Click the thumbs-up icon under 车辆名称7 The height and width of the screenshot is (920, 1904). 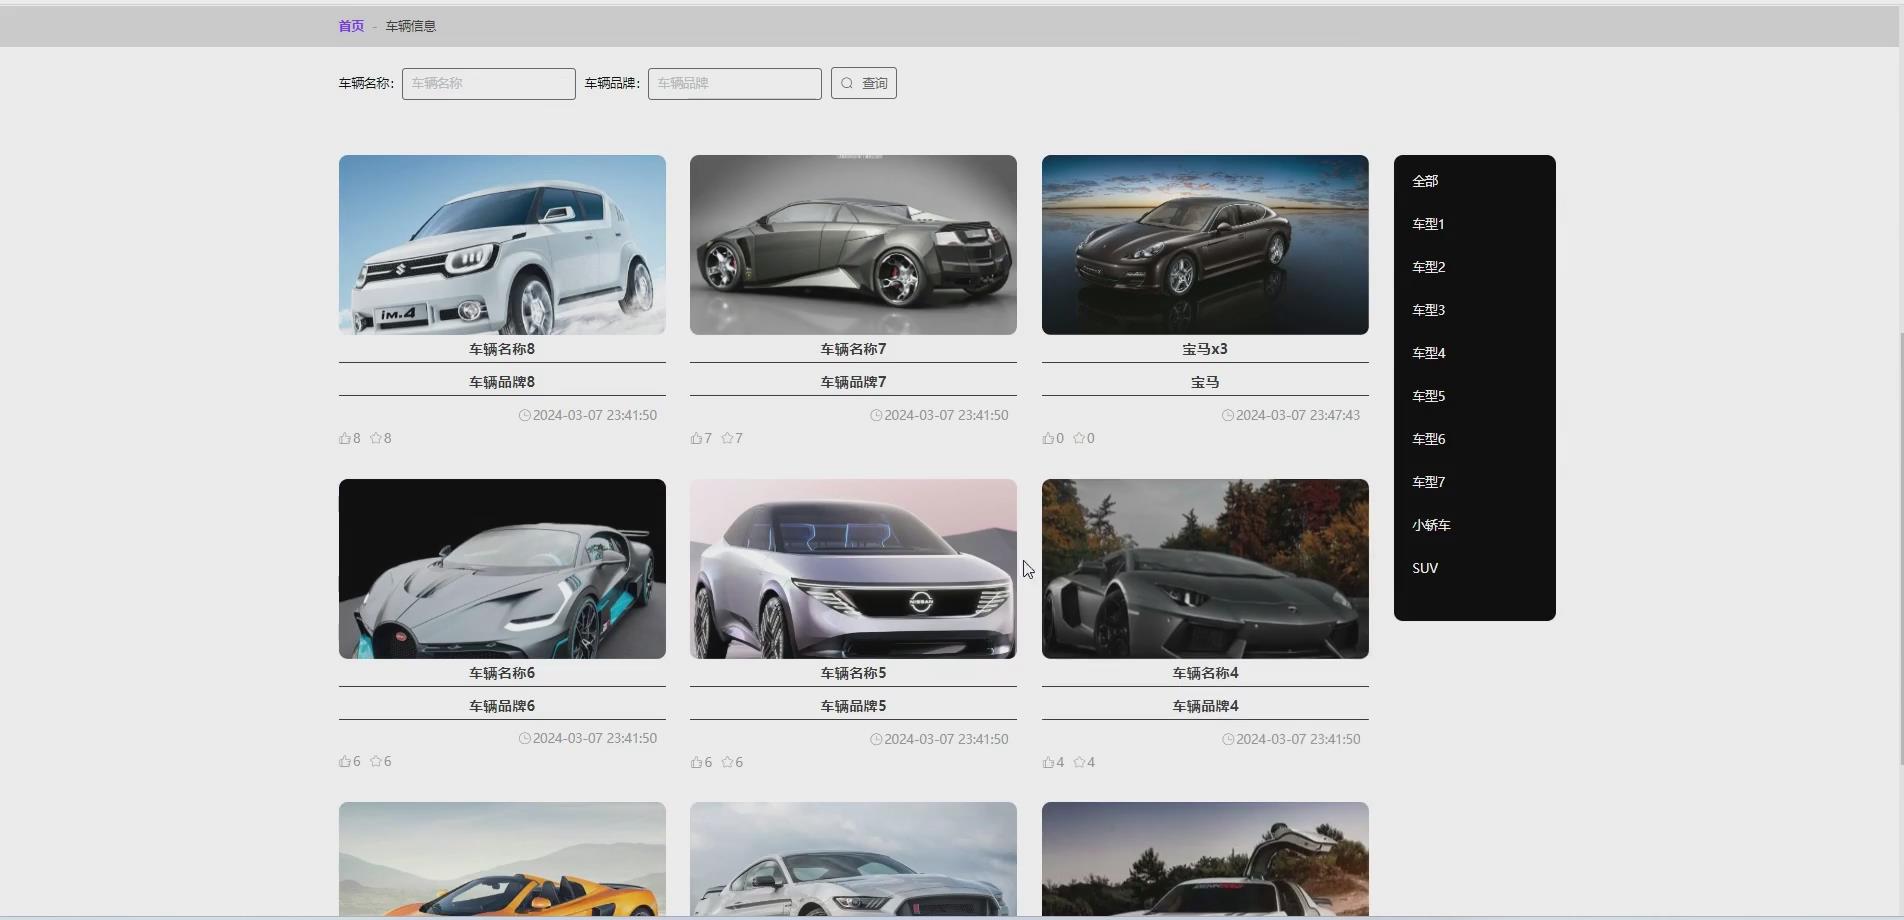coord(696,438)
